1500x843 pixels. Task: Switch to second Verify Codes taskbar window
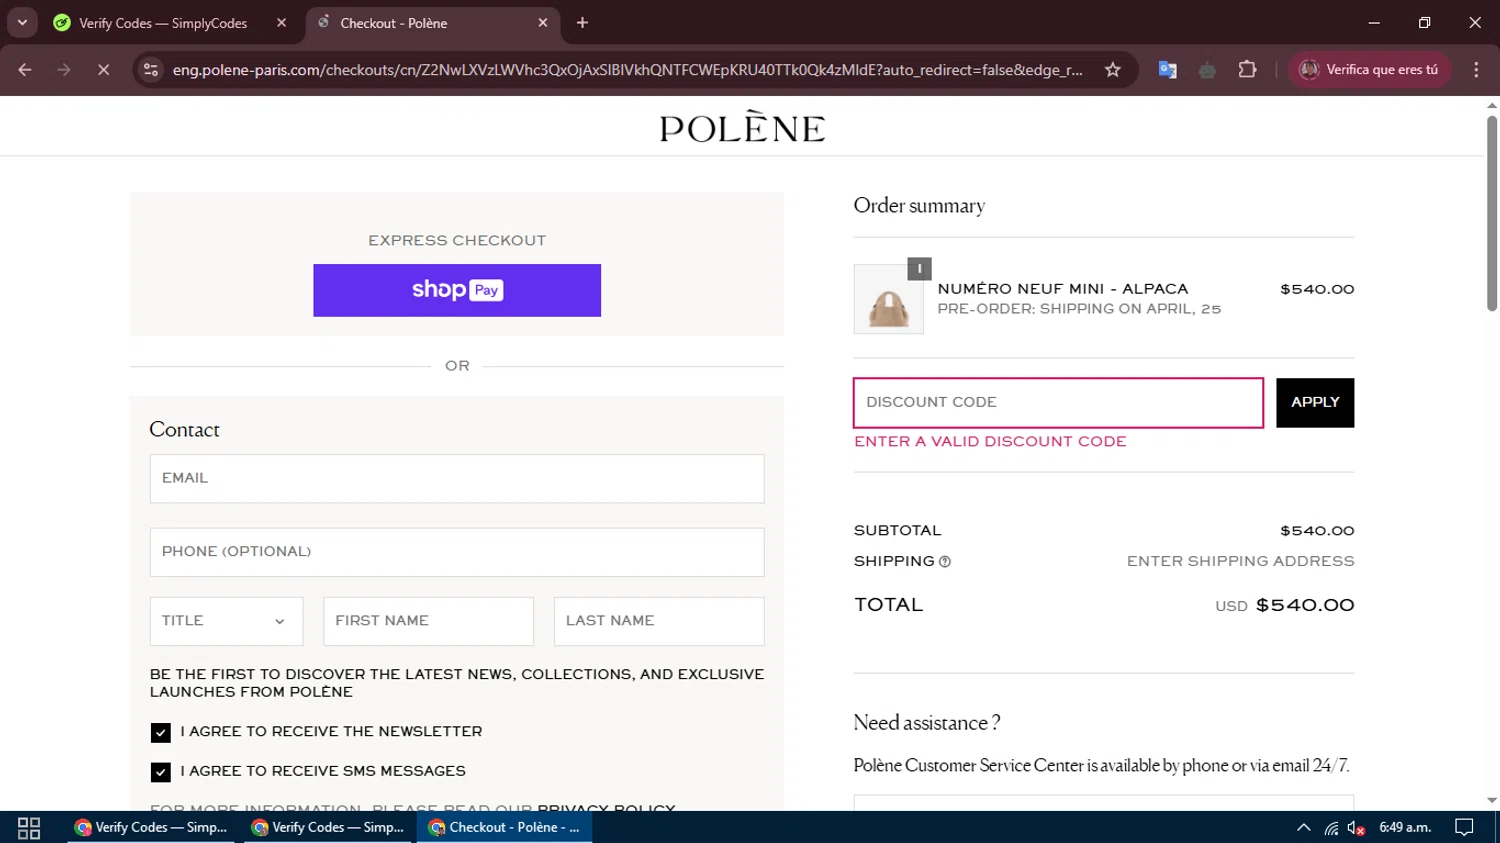click(328, 828)
